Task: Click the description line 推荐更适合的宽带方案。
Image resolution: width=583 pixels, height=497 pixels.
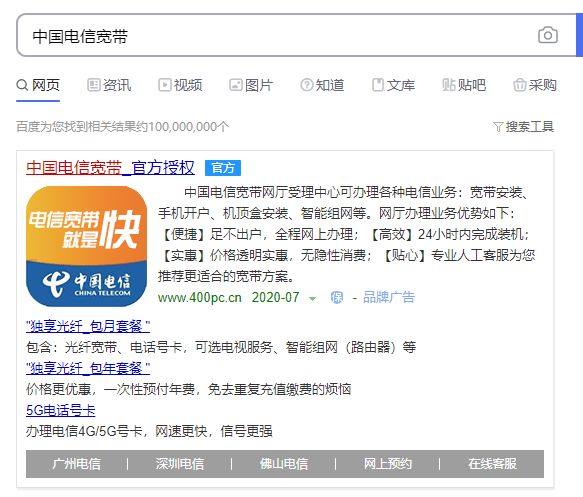Action: pos(227,276)
